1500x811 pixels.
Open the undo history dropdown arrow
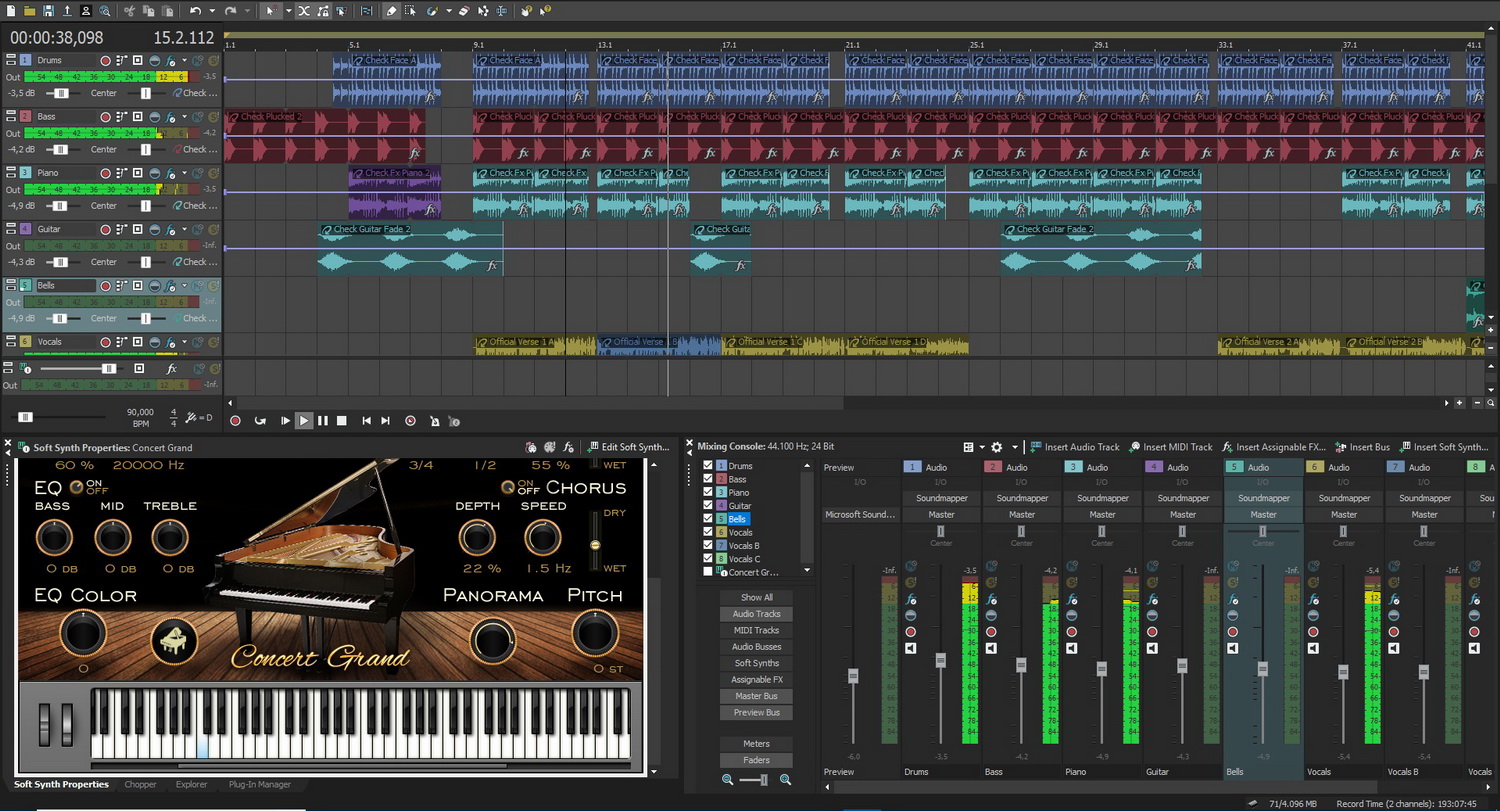tap(211, 11)
